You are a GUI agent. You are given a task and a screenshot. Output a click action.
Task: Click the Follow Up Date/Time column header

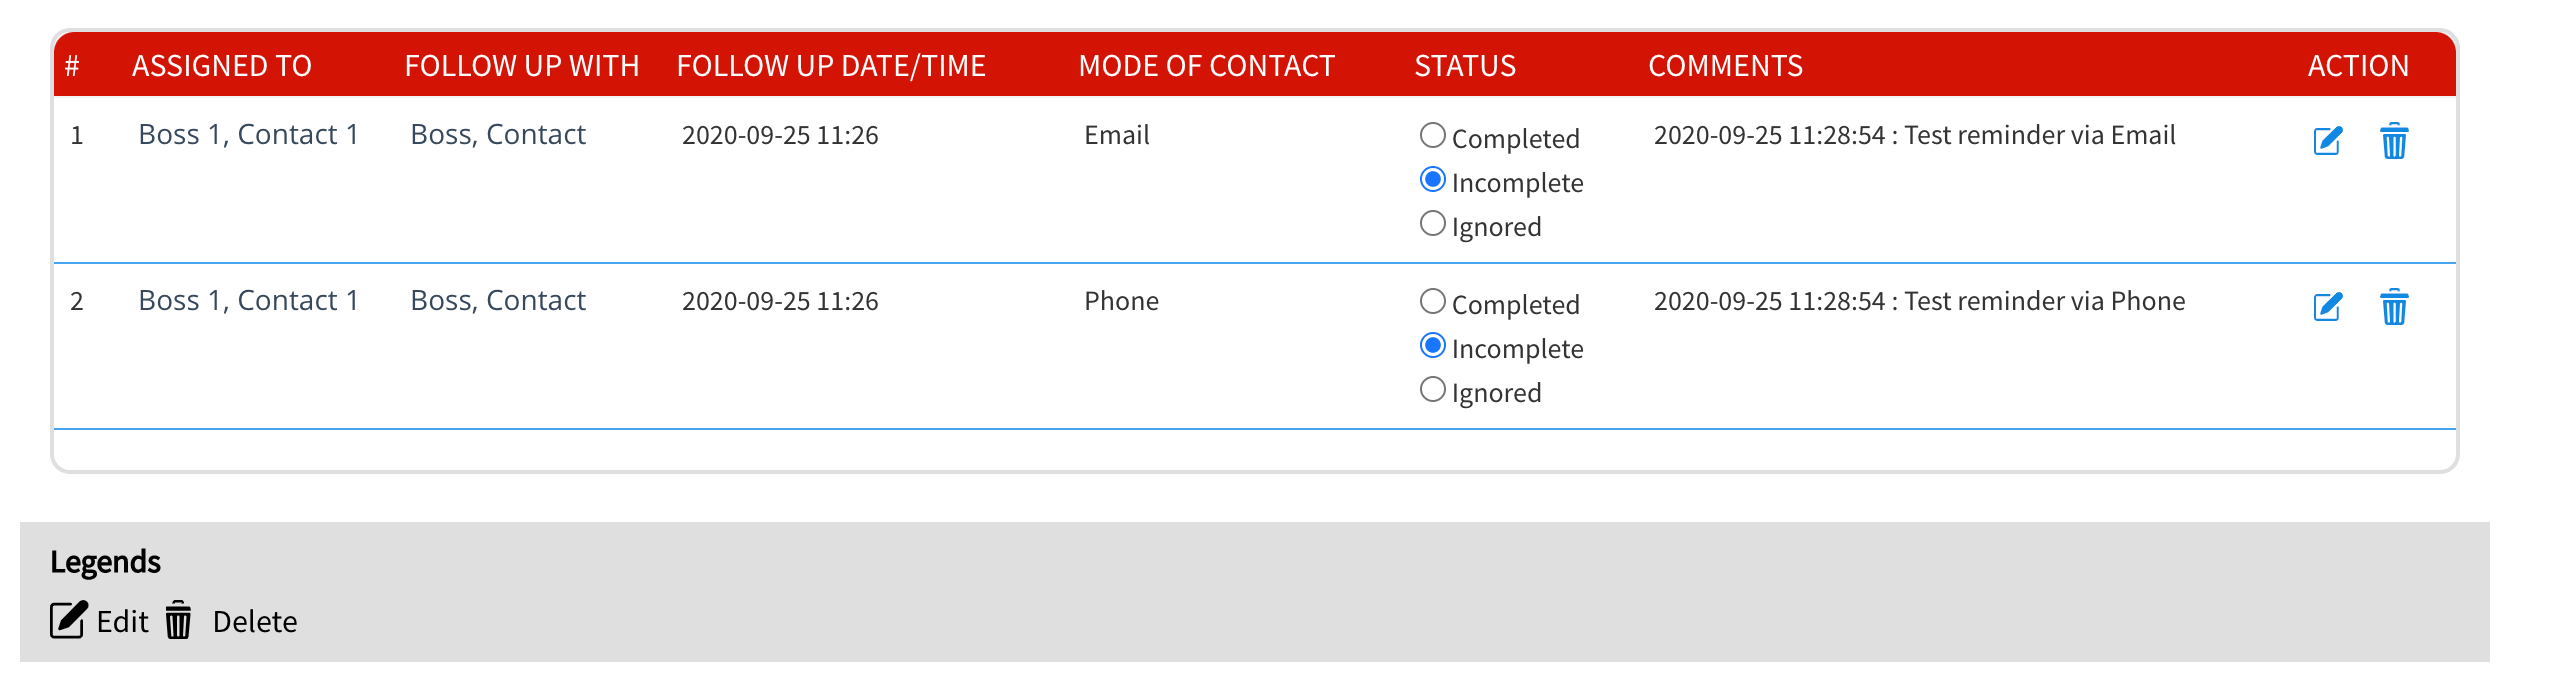[830, 66]
